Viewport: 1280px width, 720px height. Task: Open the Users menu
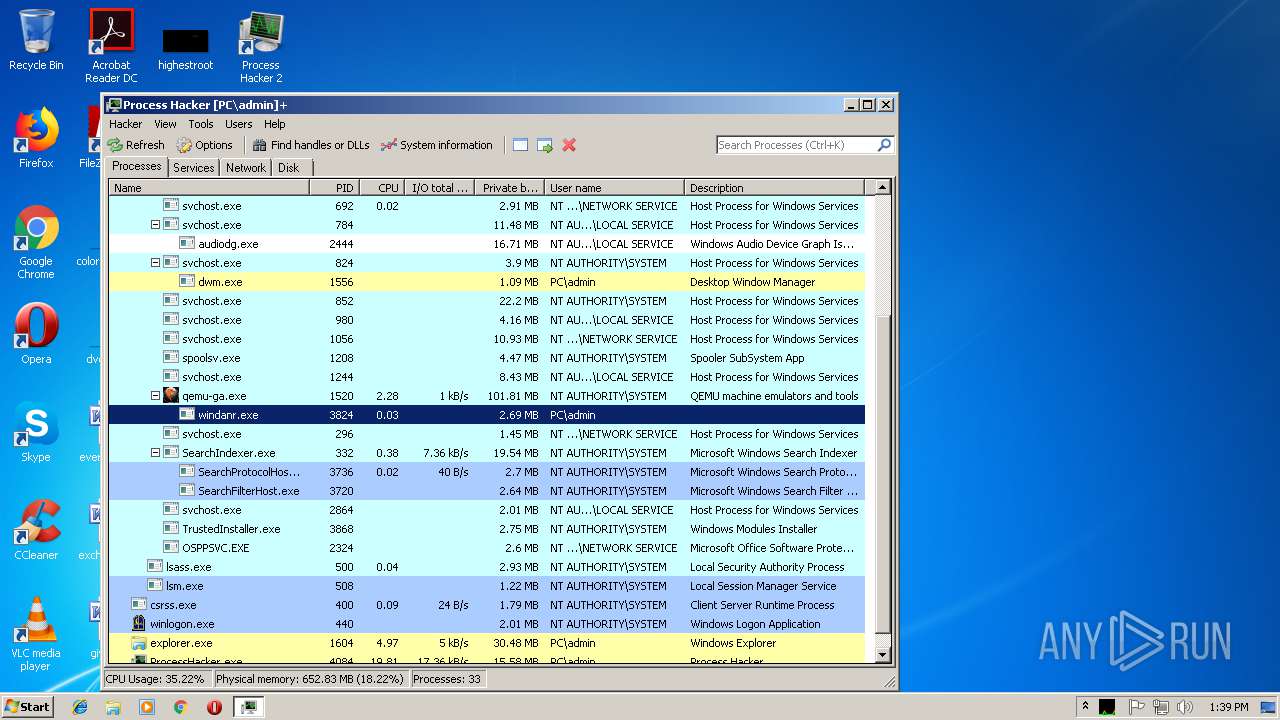pos(239,124)
